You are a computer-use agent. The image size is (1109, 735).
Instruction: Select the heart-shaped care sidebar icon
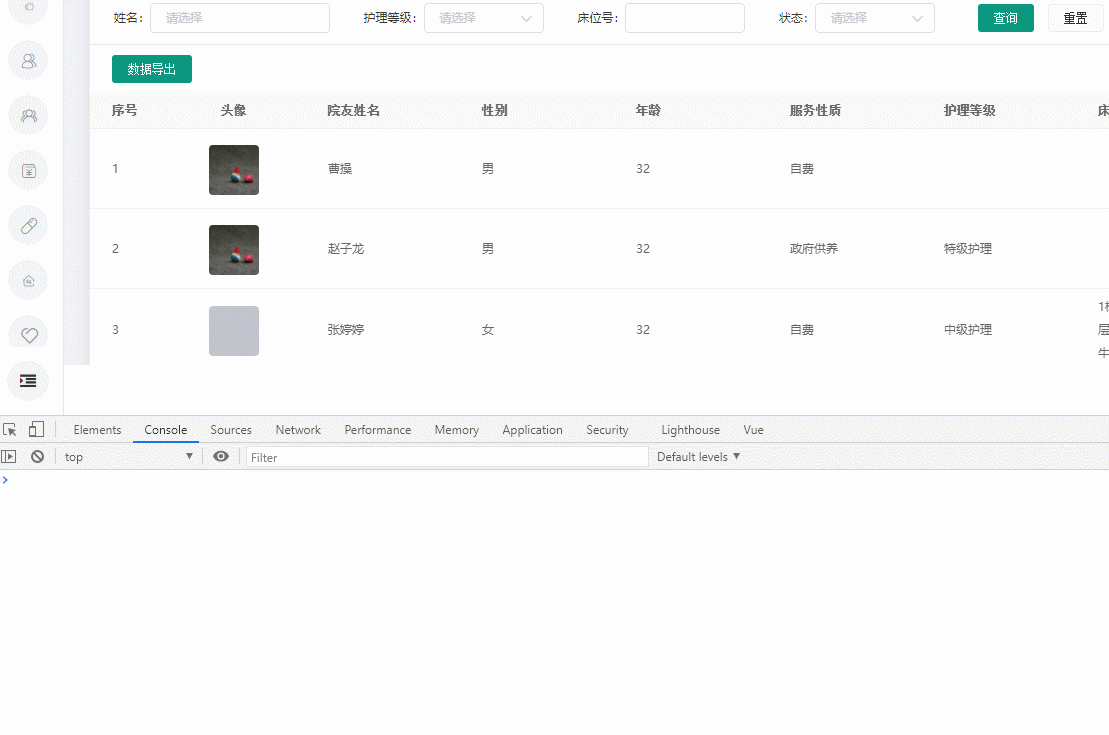point(28,334)
